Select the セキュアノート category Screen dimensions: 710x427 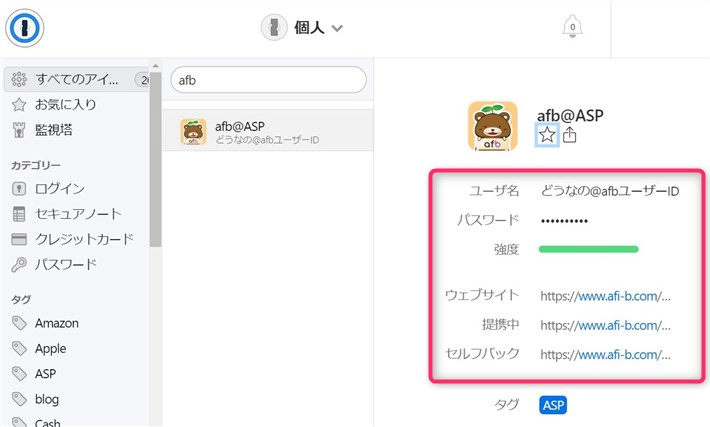tap(77, 214)
